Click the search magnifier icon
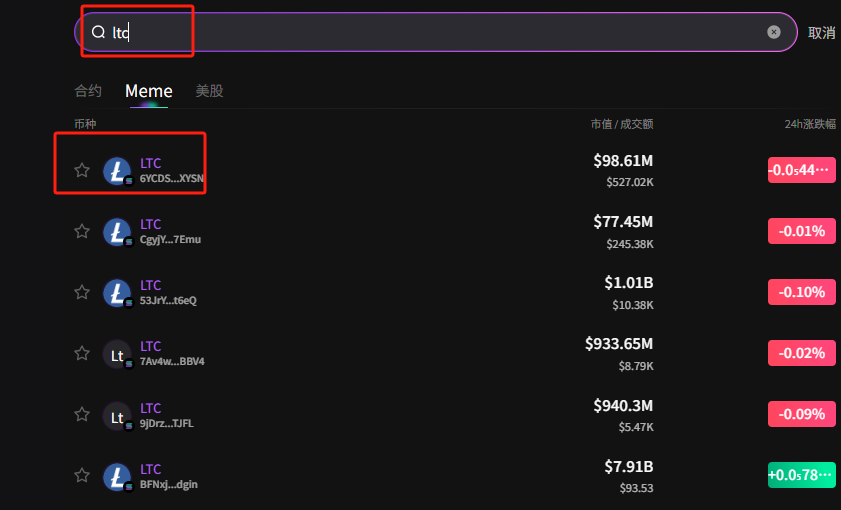Image resolution: width=841 pixels, height=510 pixels. [98, 32]
